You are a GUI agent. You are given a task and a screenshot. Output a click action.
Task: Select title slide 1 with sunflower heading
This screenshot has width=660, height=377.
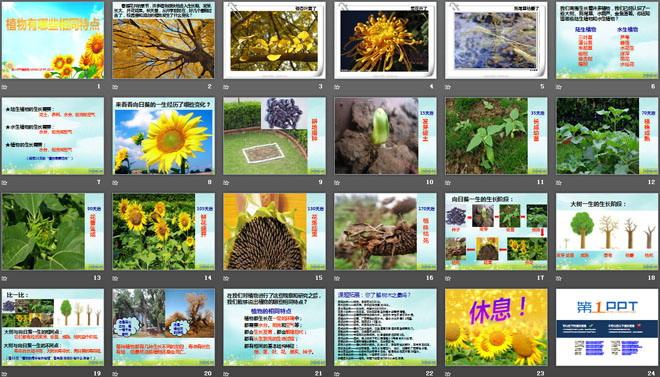[x=53, y=40]
